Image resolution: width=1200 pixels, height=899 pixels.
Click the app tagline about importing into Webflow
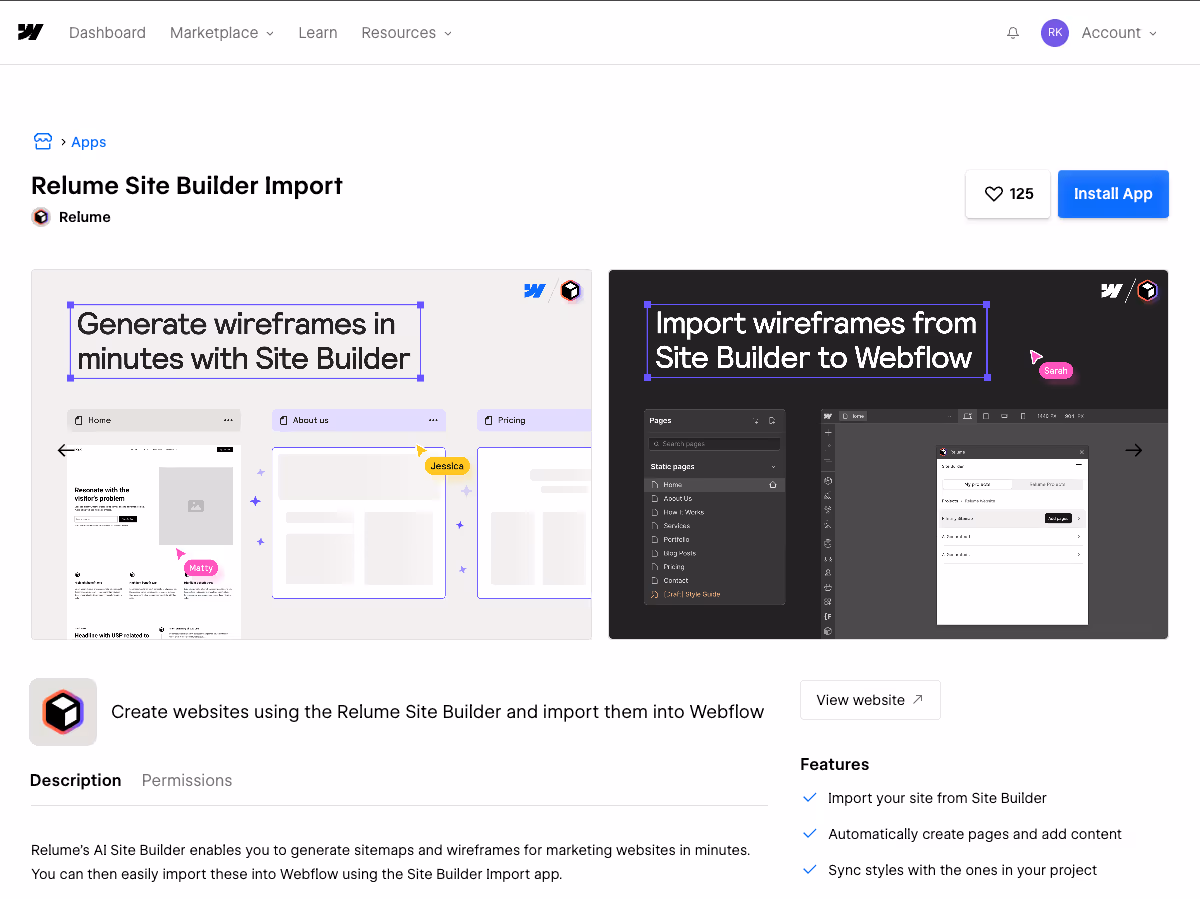coord(437,712)
